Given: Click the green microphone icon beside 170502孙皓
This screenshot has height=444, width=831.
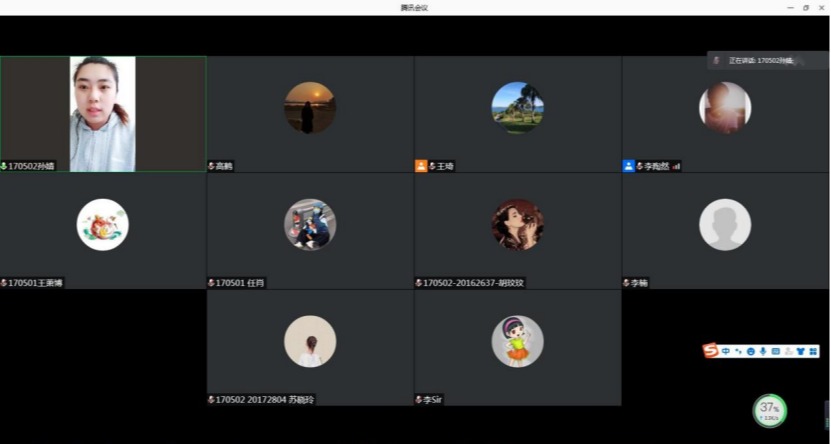Looking at the screenshot, I should 4,166.
